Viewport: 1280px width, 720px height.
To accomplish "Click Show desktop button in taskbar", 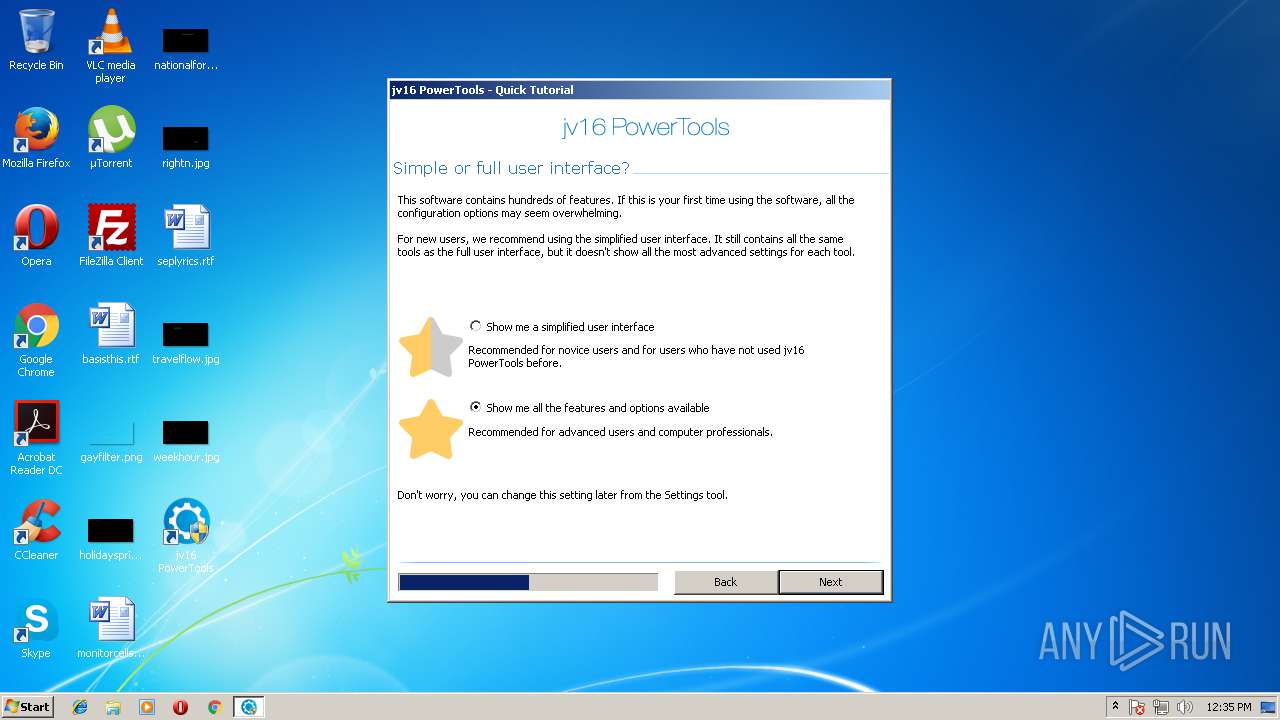I will 1270,707.
